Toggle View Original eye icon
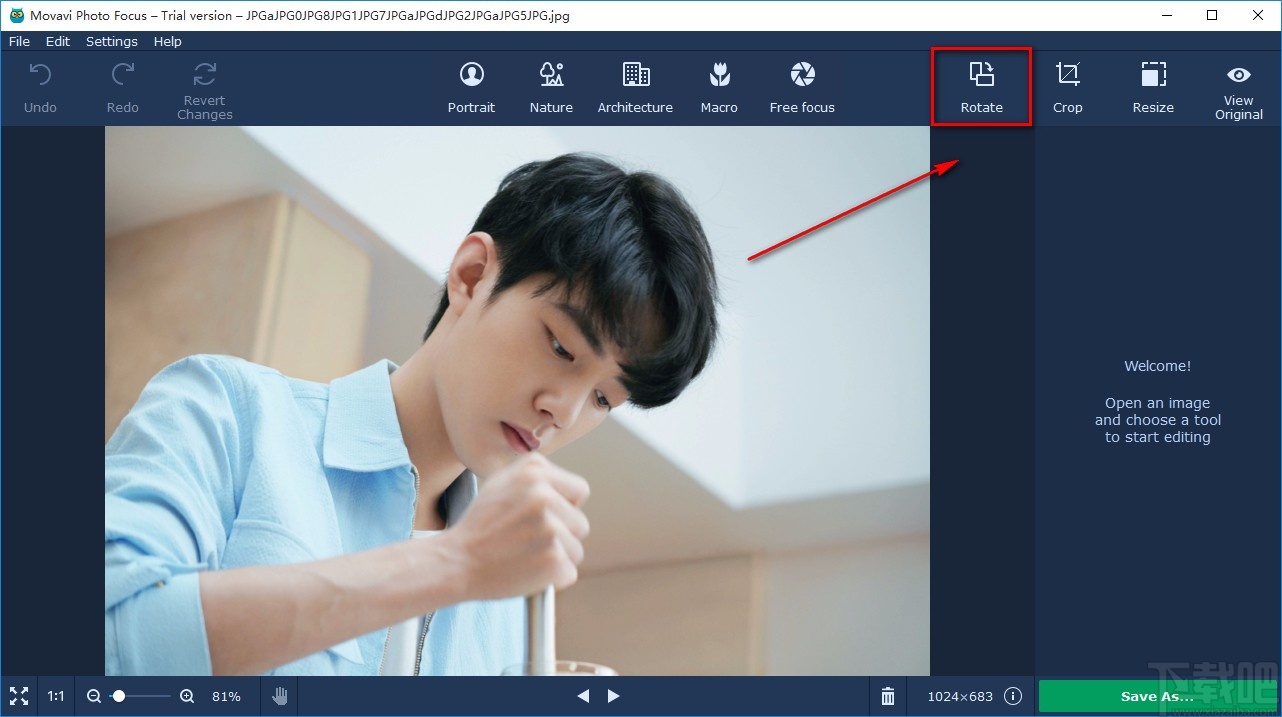The height and width of the screenshot is (717, 1282). 1238,76
